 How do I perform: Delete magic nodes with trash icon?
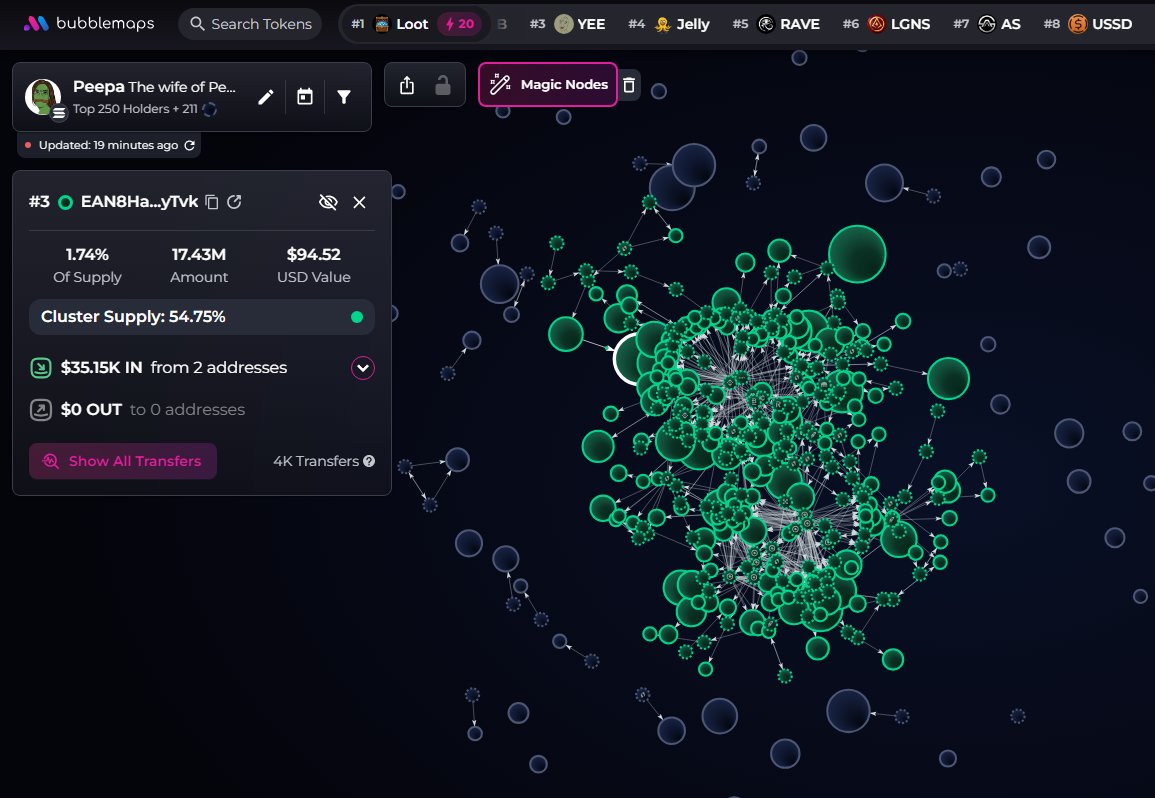point(629,85)
